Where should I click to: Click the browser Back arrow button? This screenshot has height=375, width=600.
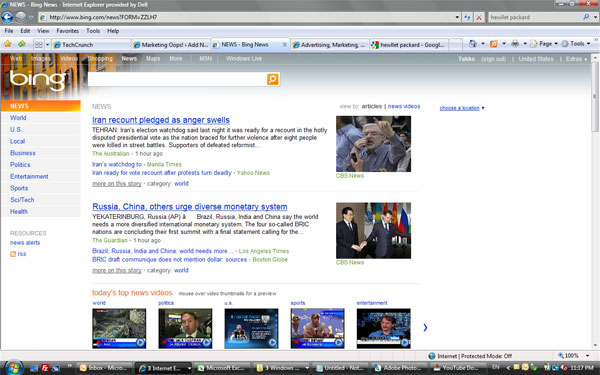click(x=7, y=17)
